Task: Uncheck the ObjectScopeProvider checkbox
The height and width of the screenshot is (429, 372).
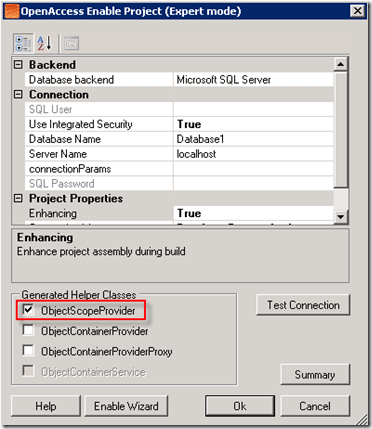Action: [x=28, y=310]
